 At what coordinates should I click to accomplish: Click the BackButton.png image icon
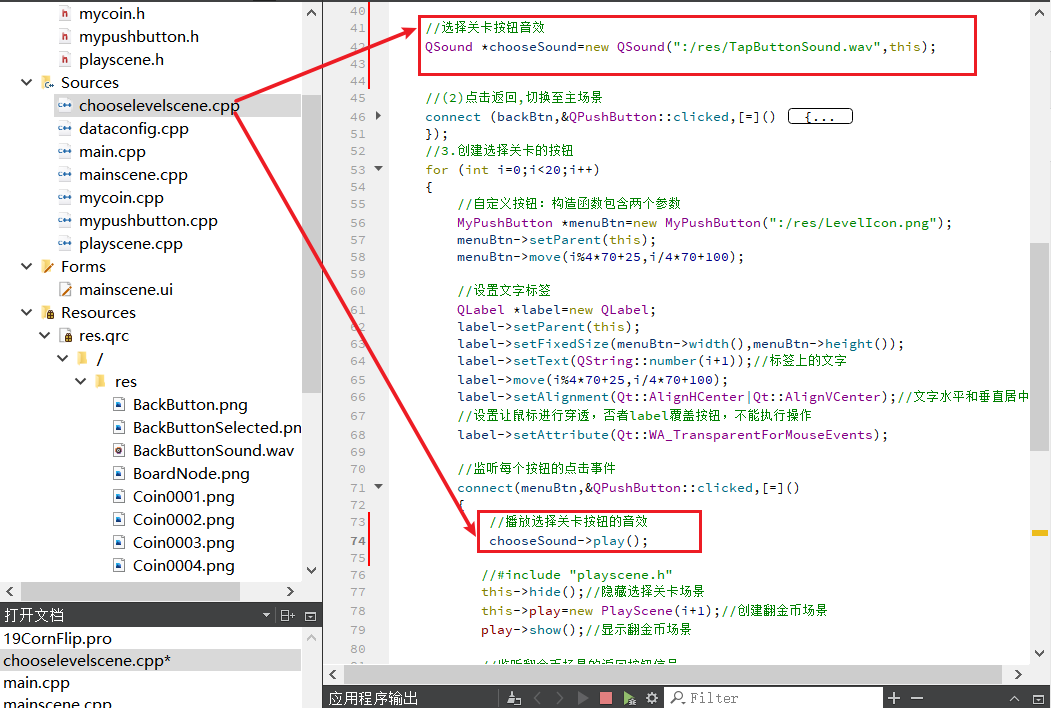119,404
